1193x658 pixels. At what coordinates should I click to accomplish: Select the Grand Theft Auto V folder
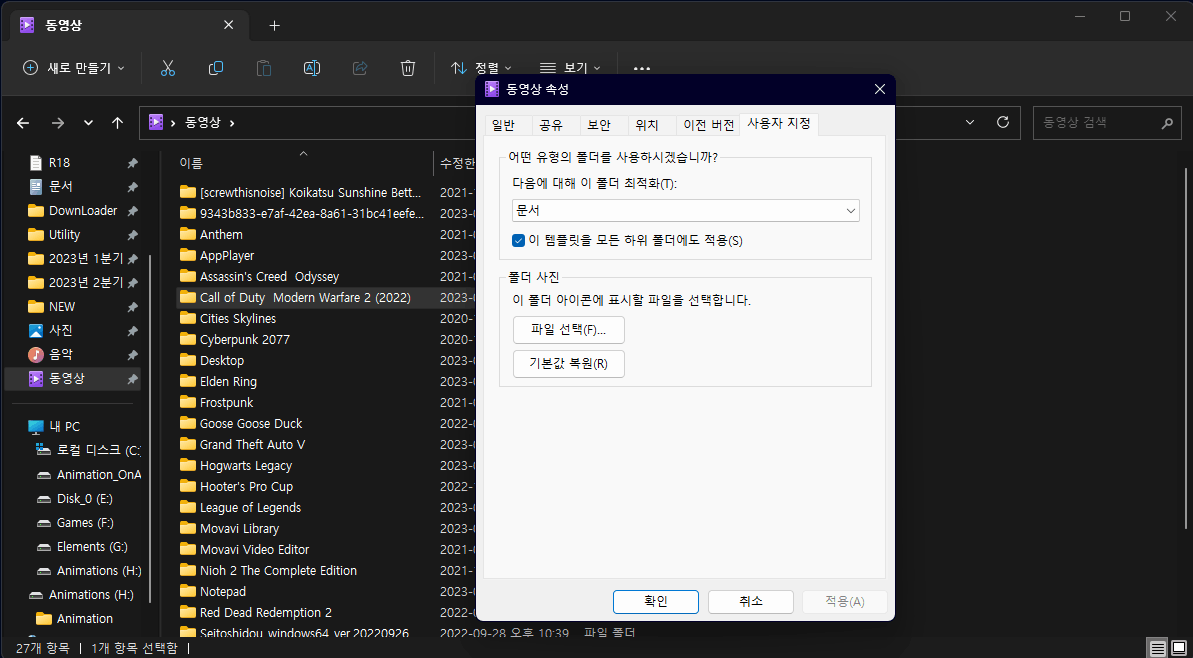click(x=242, y=444)
